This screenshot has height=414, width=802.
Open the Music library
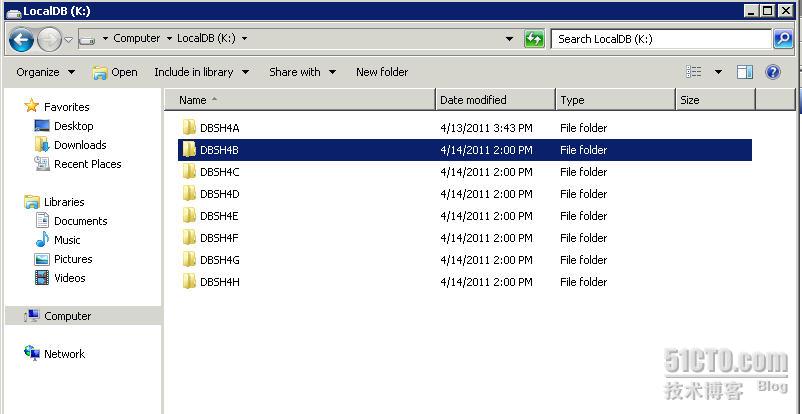pyautogui.click(x=67, y=240)
